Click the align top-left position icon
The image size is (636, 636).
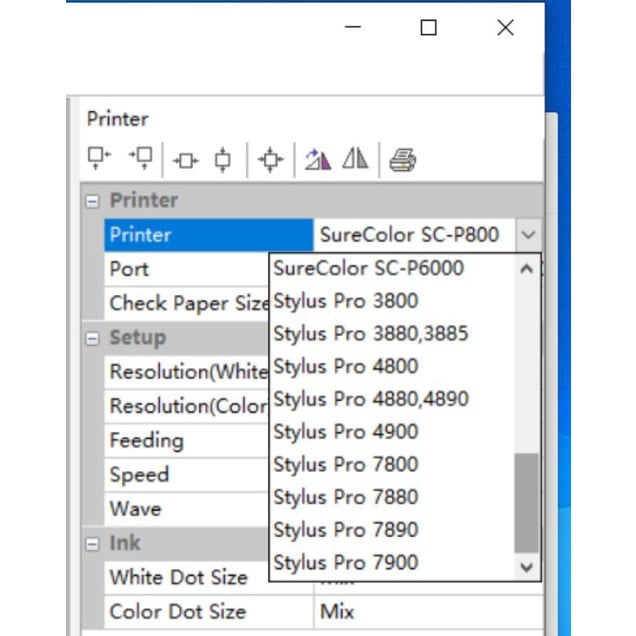pyautogui.click(x=98, y=158)
